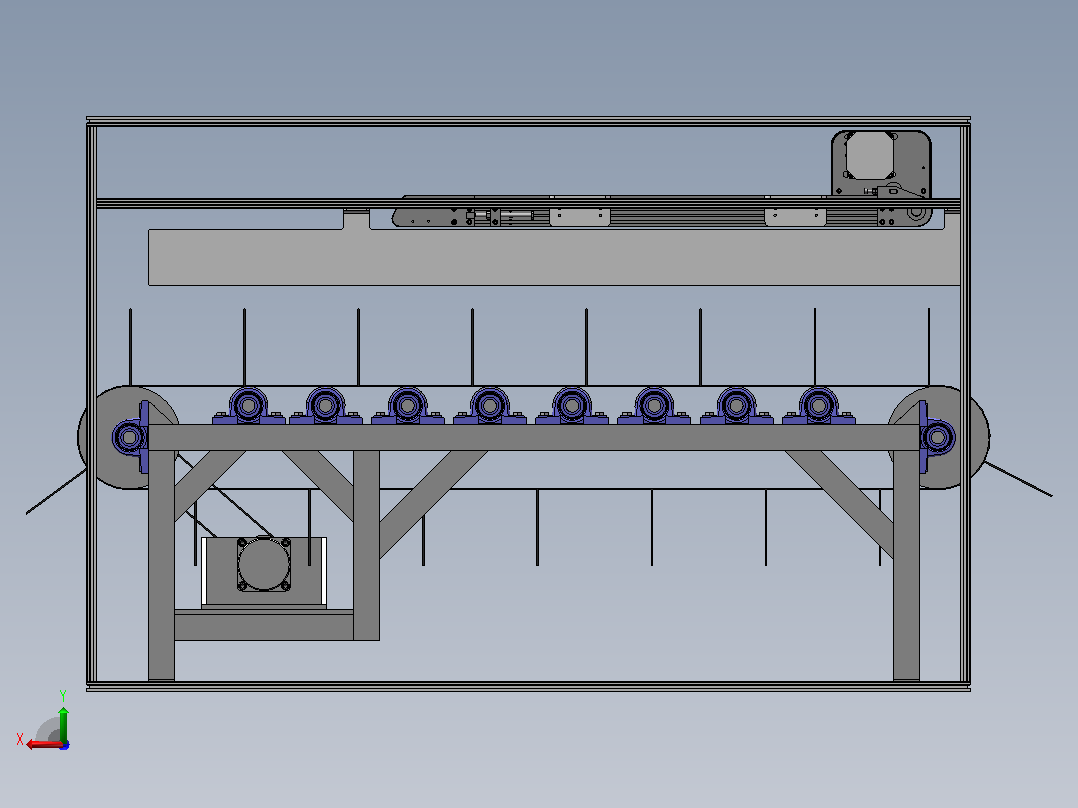Select the large light gray rectangular plate
Viewport: 1078px width, 808px height.
[553, 256]
